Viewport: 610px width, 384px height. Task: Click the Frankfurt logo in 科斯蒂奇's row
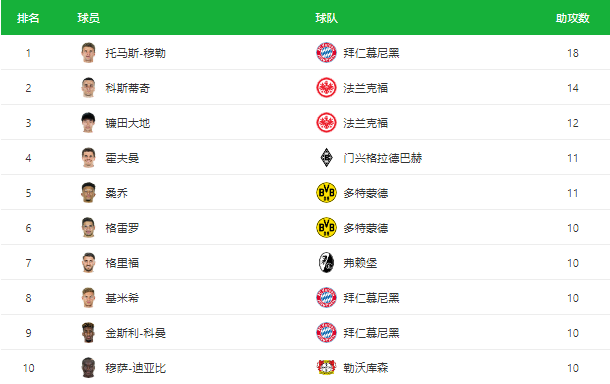click(326, 88)
